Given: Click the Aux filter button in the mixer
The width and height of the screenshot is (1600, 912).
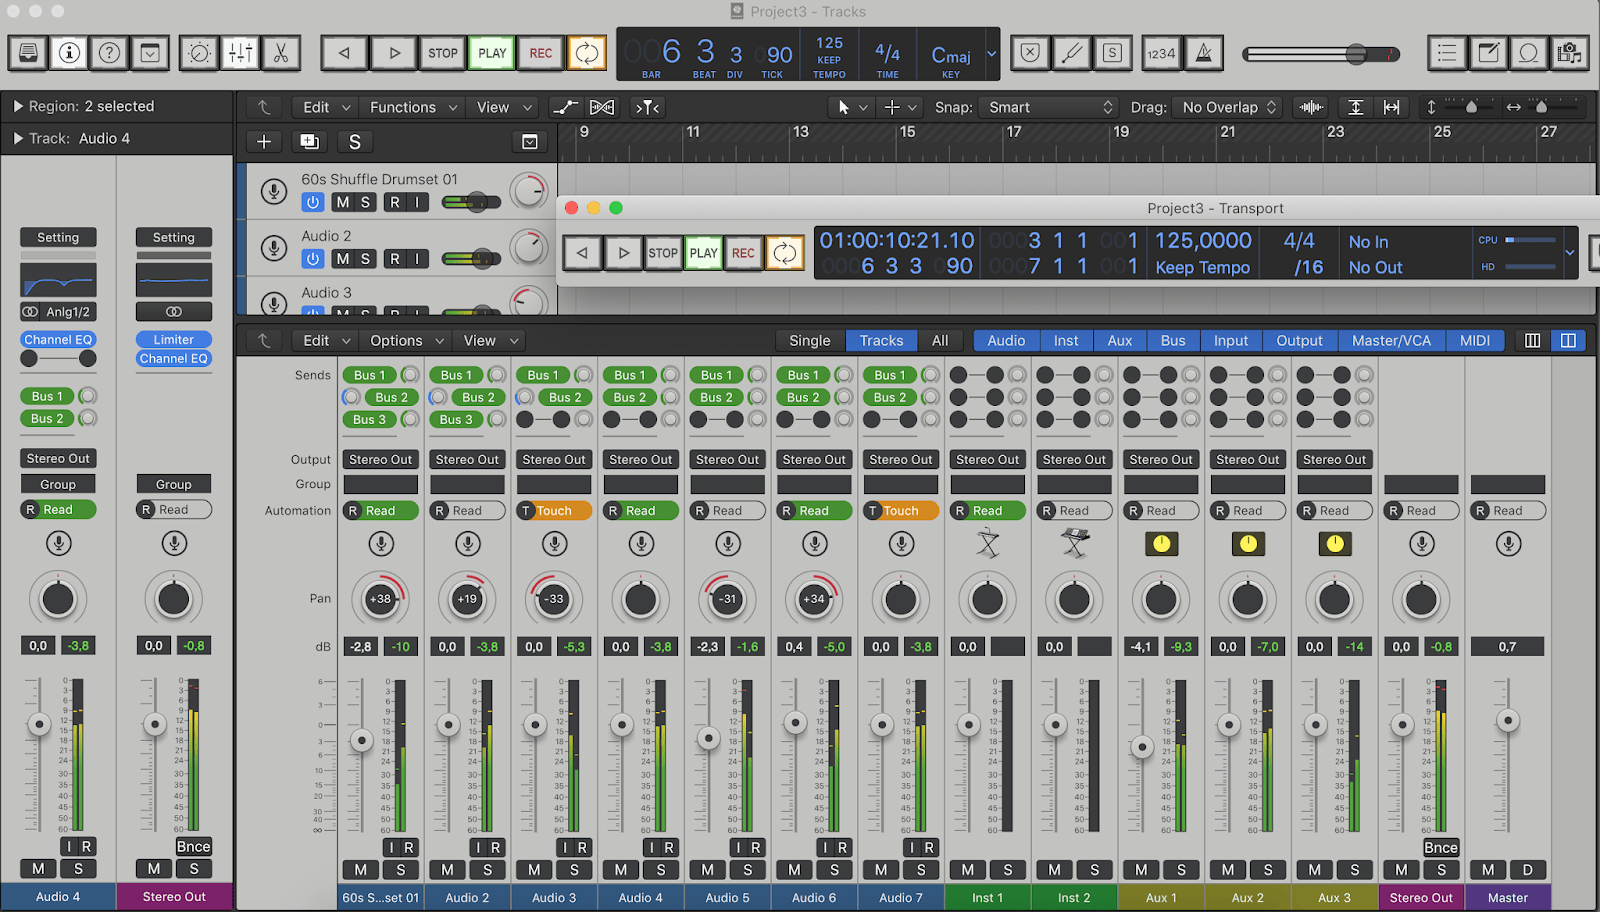Looking at the screenshot, I should coord(1119,341).
